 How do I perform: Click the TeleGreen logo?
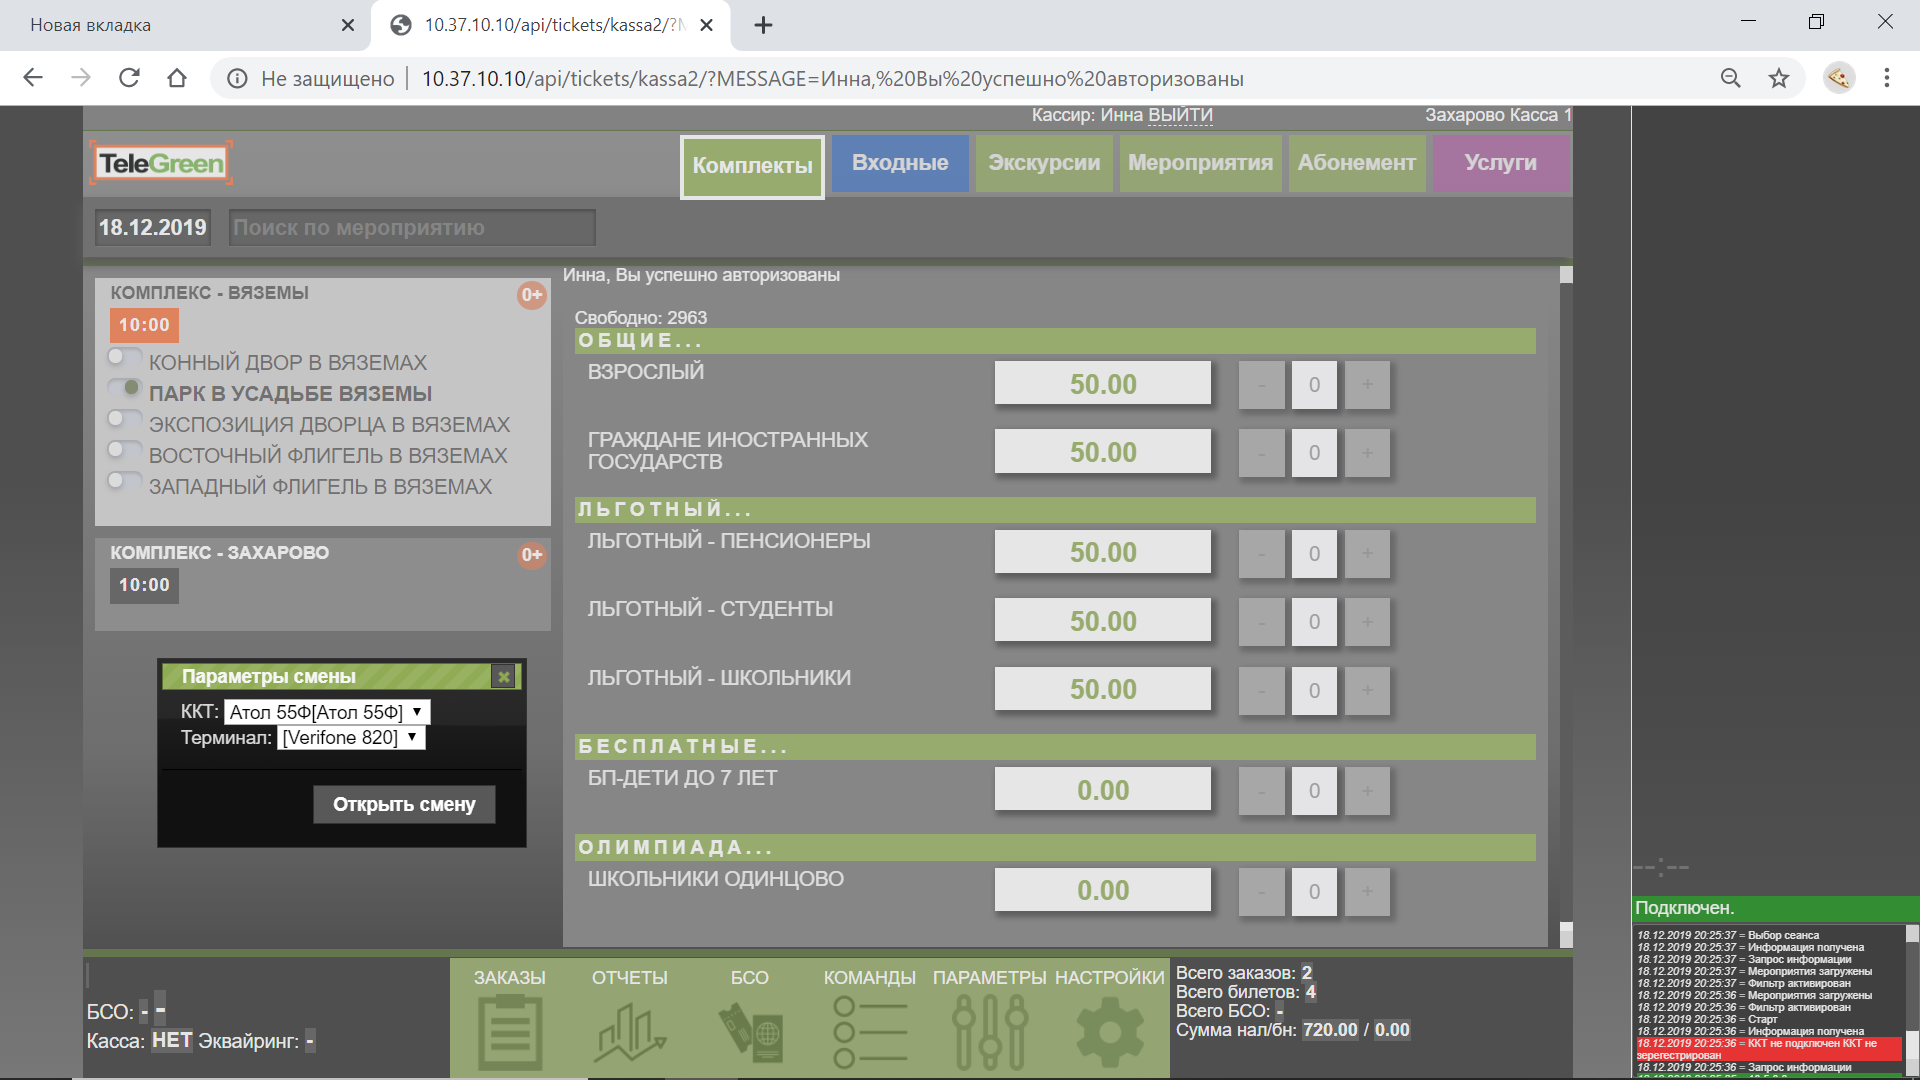tap(161, 163)
